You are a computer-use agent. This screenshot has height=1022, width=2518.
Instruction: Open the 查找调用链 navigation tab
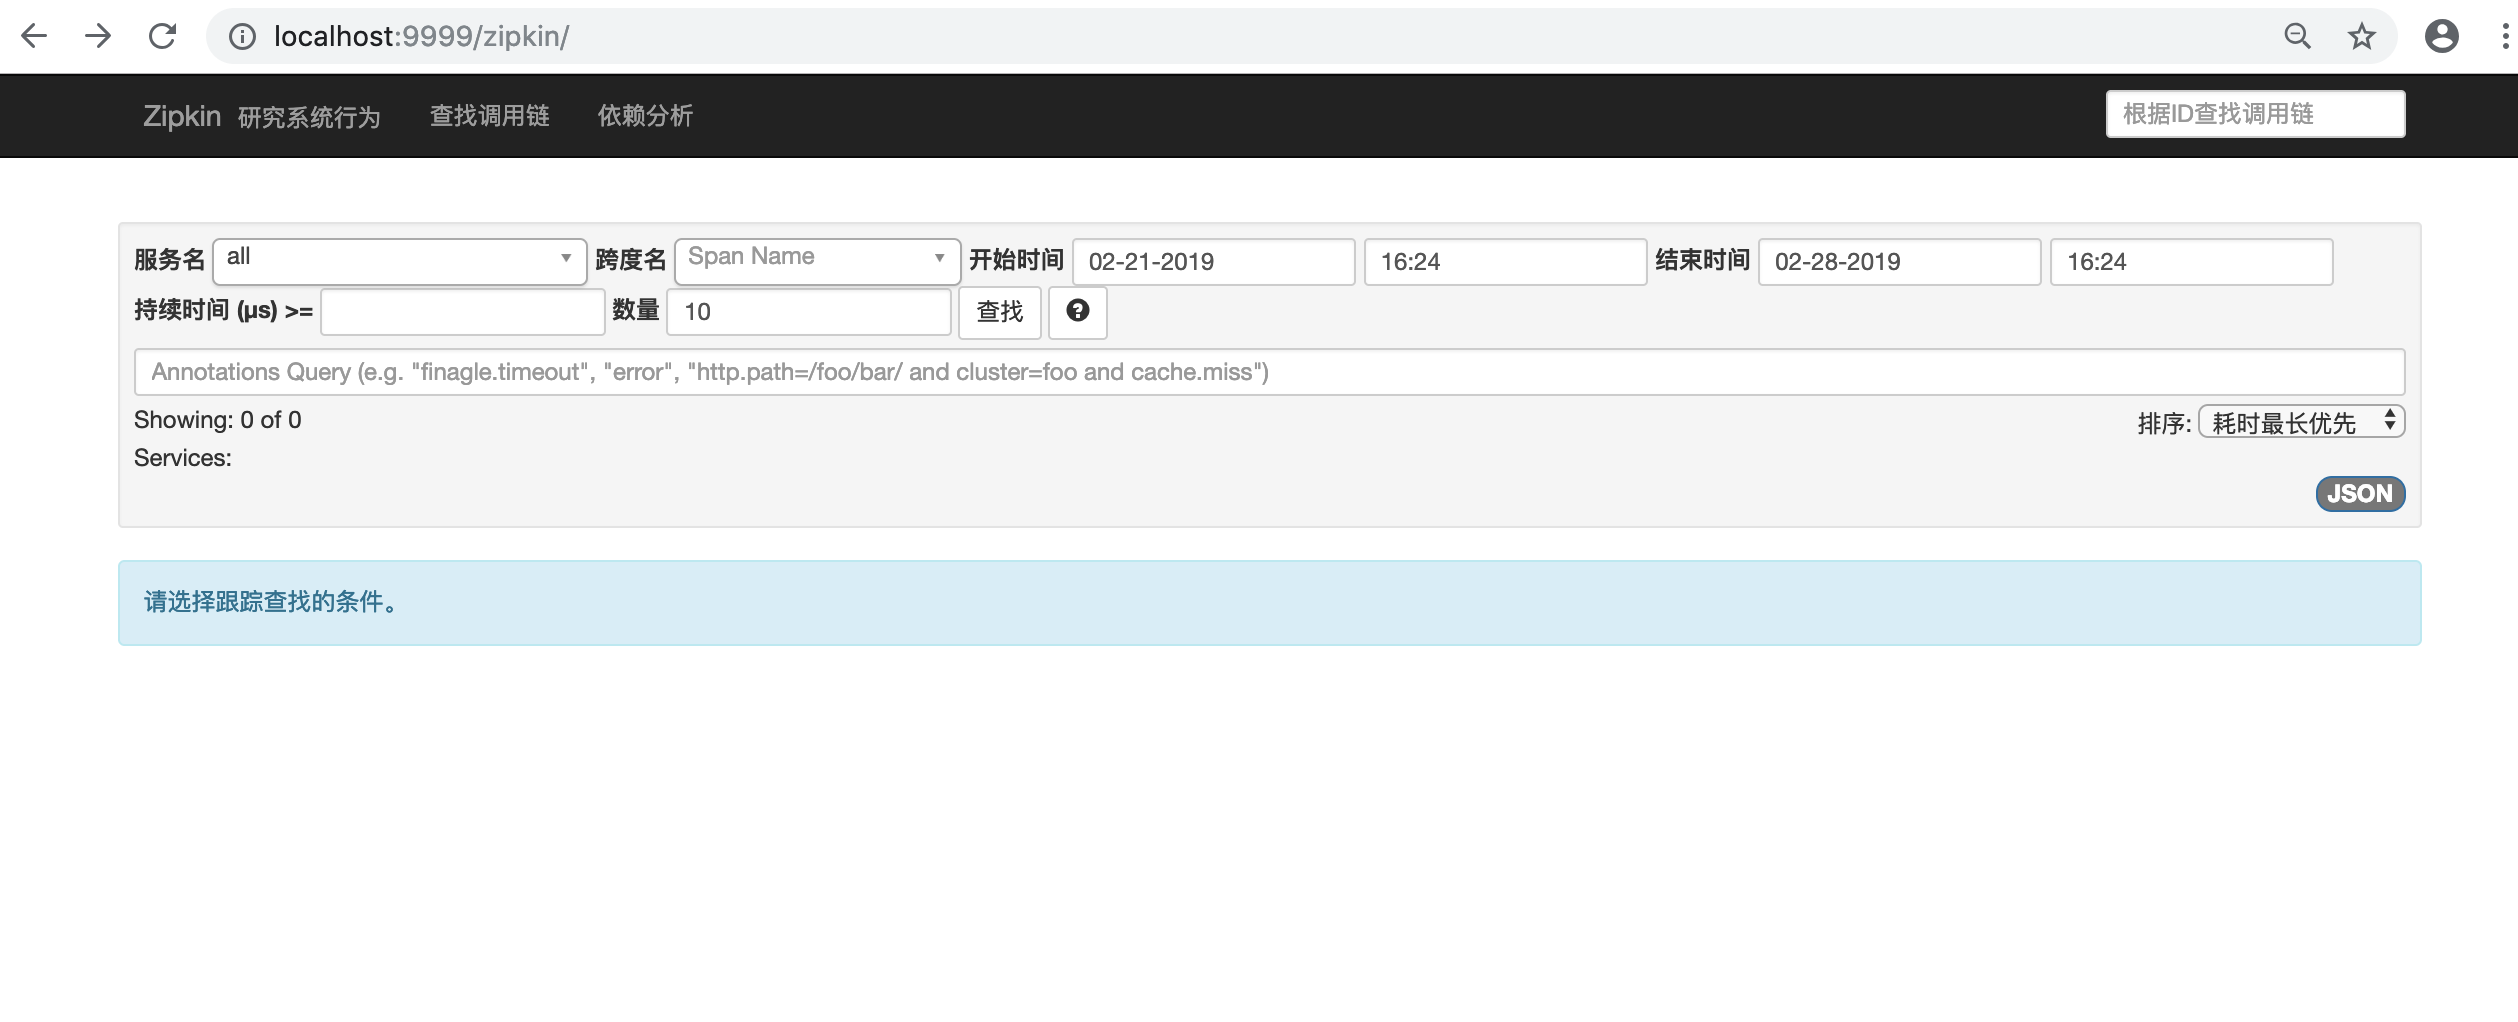click(x=490, y=116)
